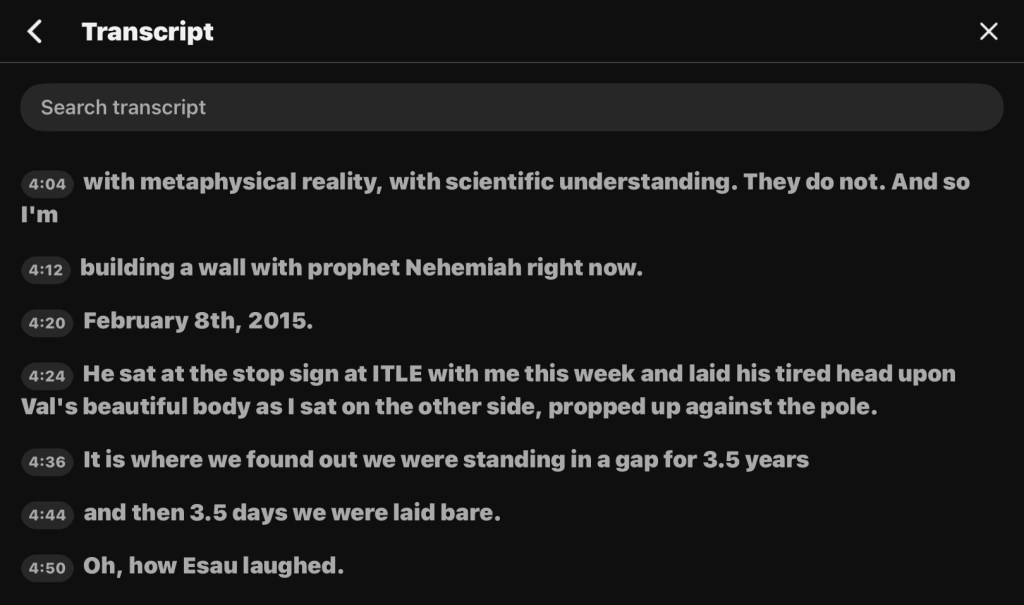Open the "building a wall with prophet Nehemiah" line
The width and height of the screenshot is (1024, 605).
361,269
